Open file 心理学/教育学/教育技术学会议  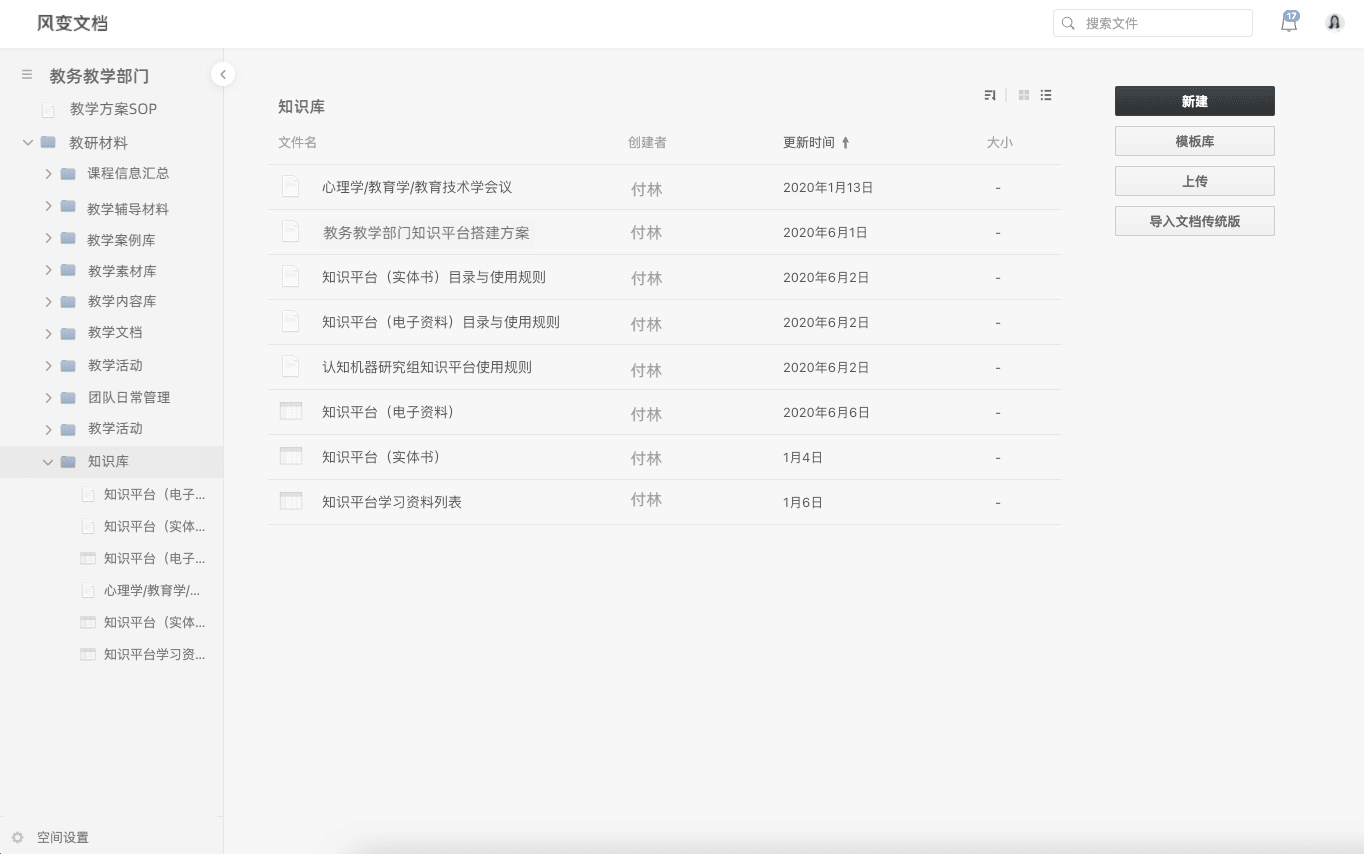coord(417,187)
